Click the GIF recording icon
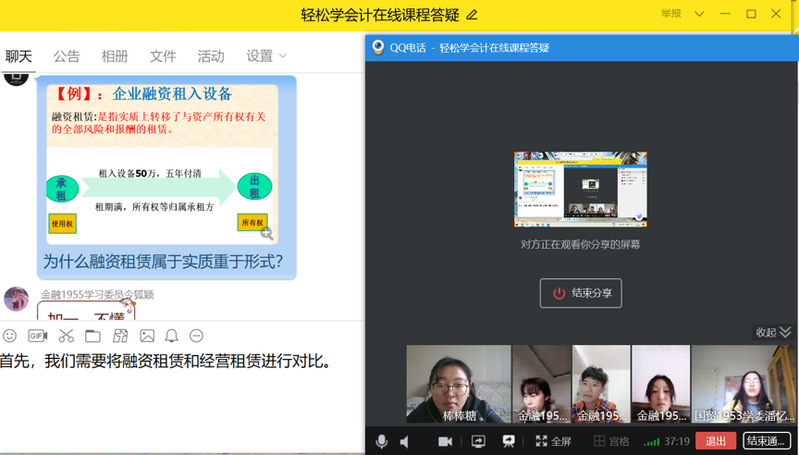 click(38, 335)
